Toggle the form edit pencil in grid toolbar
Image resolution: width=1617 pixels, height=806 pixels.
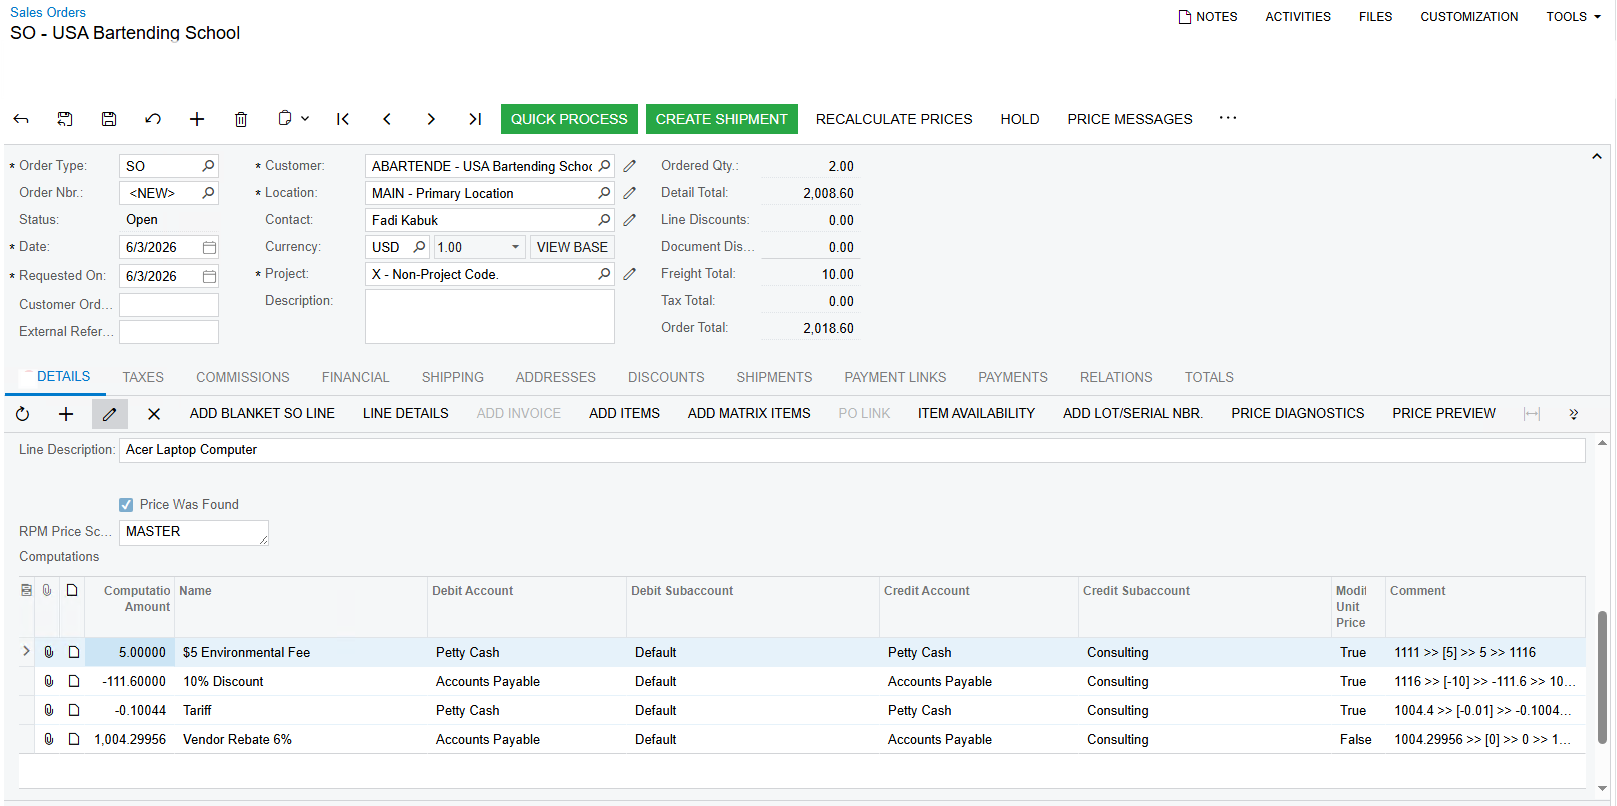pyautogui.click(x=110, y=414)
